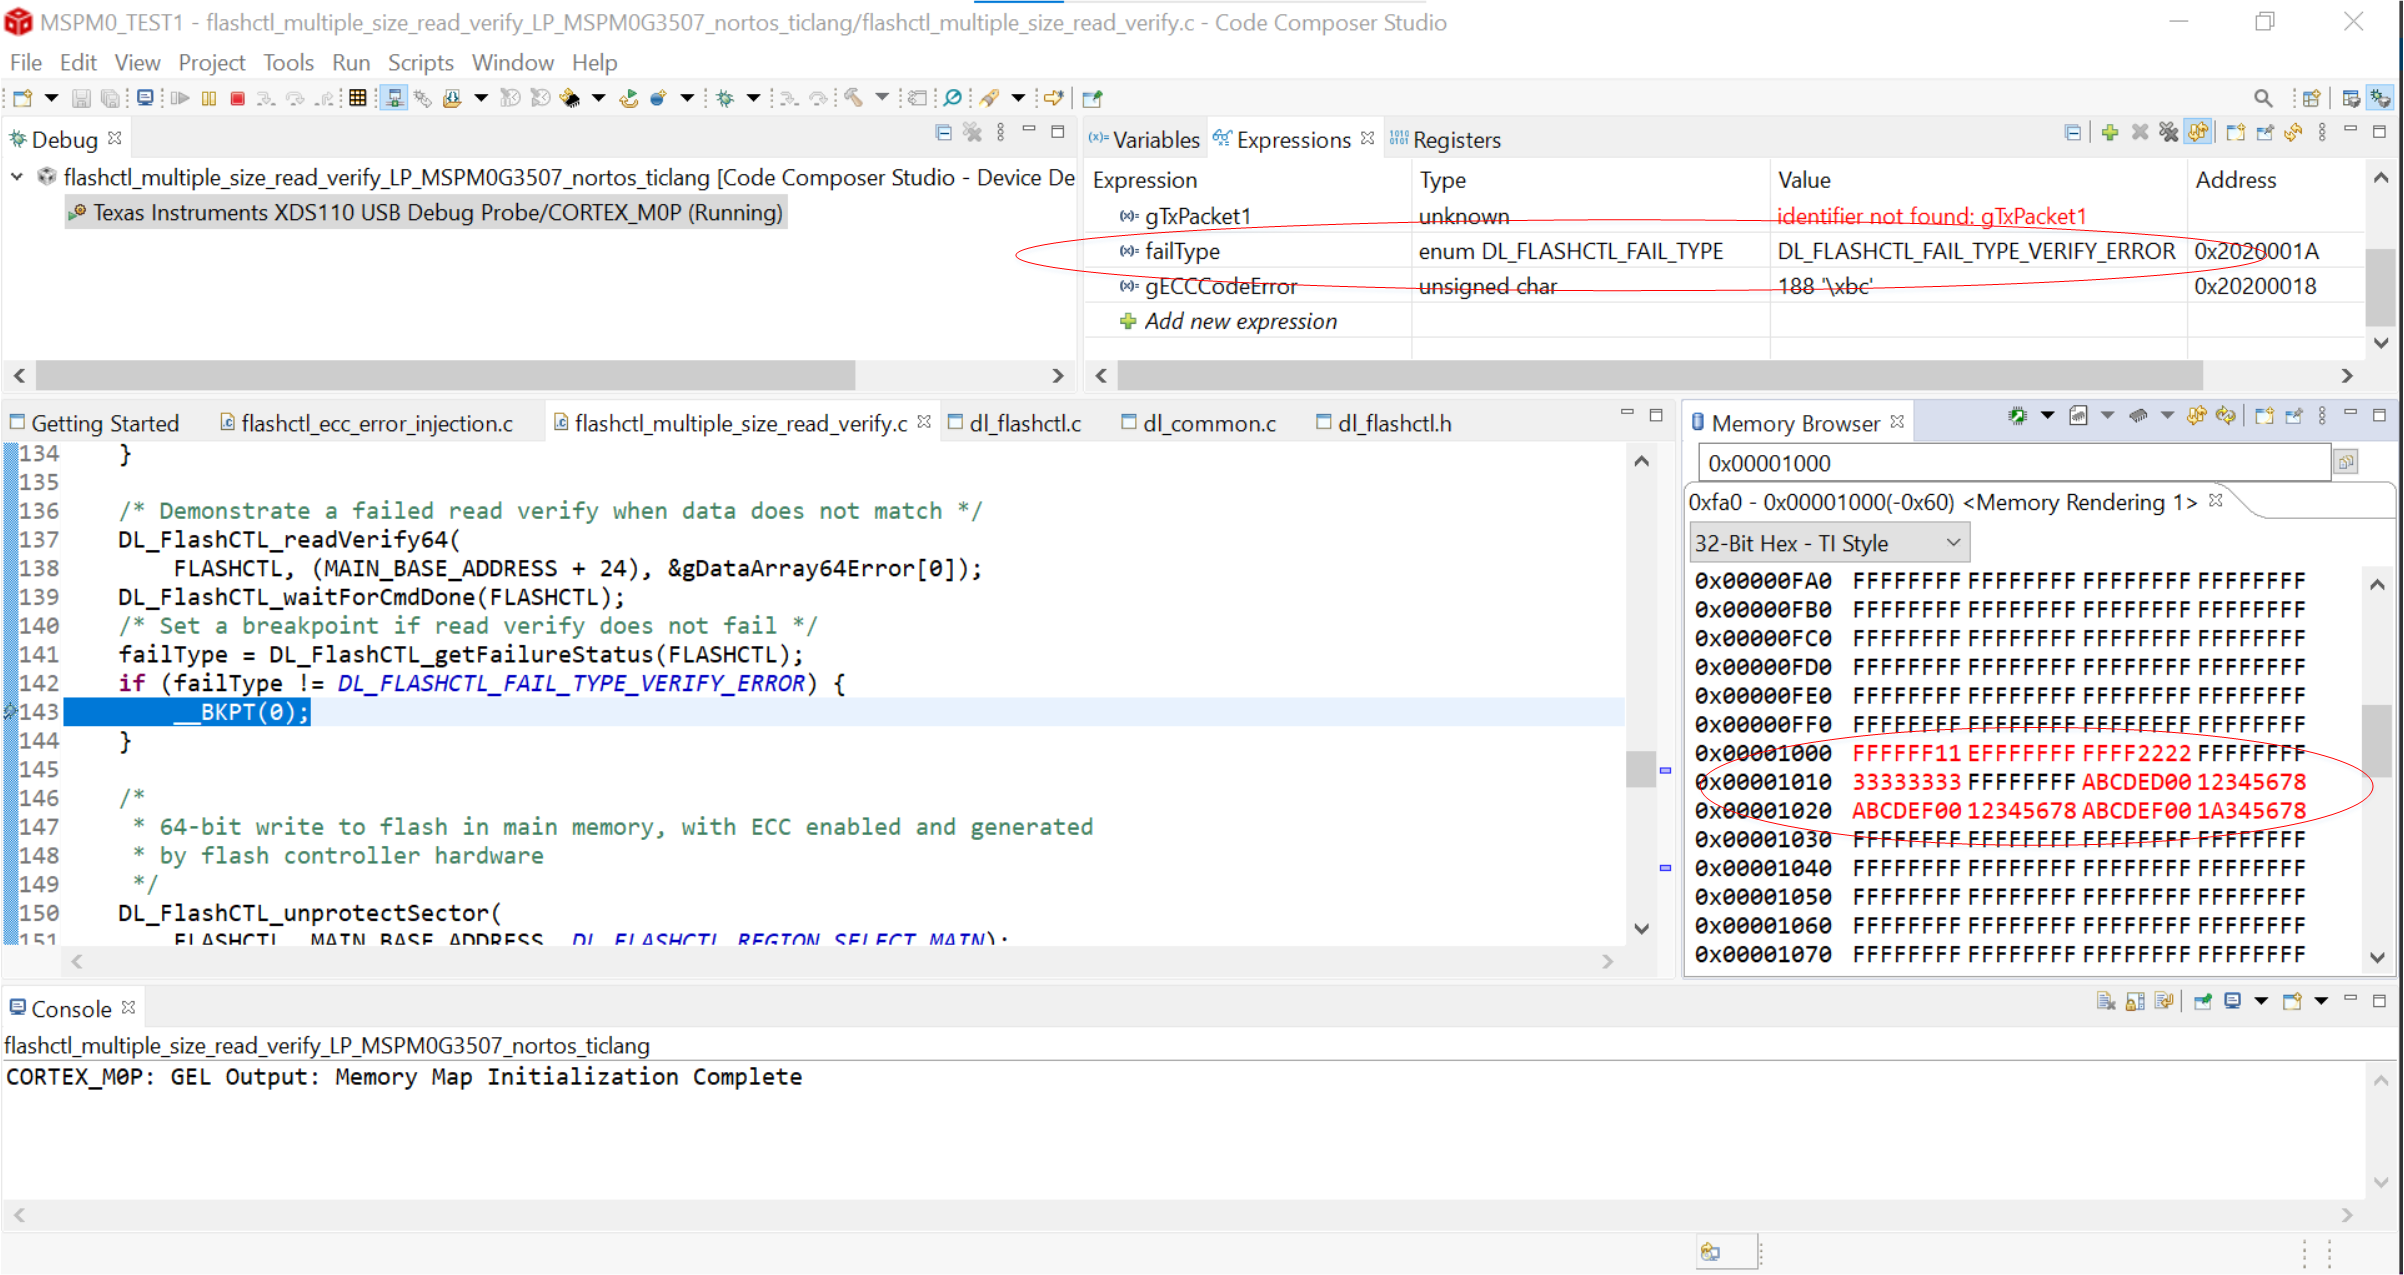Click the Debug bug icon in toolbar
Screen dimensions: 2404x1275
(x=726, y=98)
